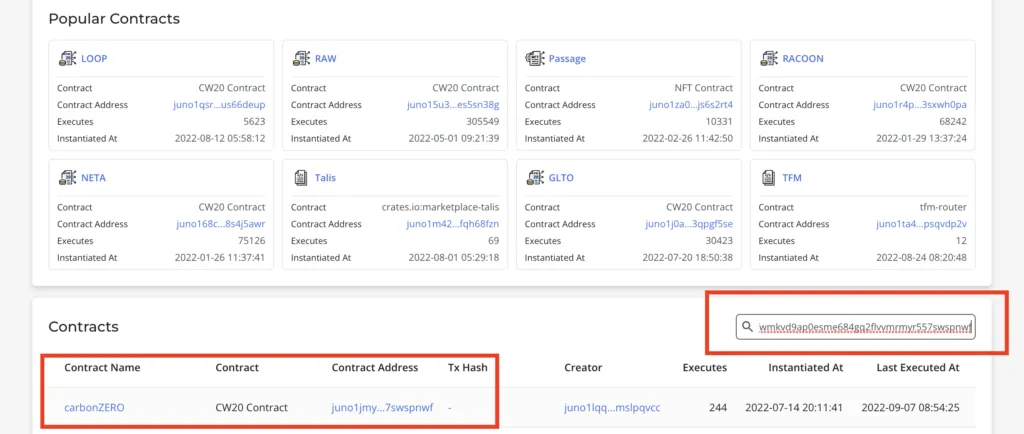Screen dimensions: 1024x434
Task: Open the Talis contract link
Action: coord(325,178)
